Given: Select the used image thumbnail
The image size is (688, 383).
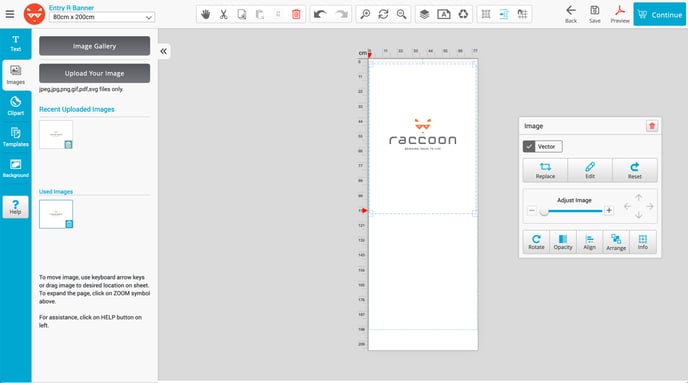Looking at the screenshot, I should tap(56, 214).
